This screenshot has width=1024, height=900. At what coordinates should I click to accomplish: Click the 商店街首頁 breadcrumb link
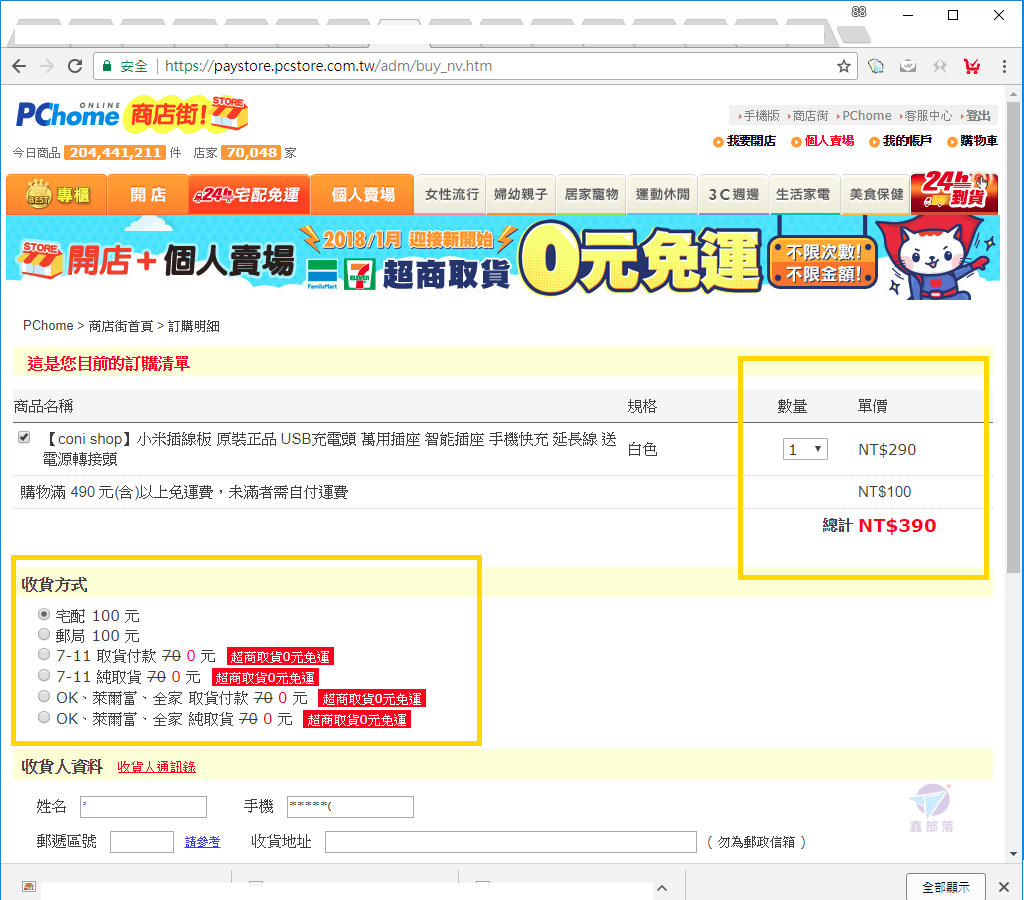(121, 326)
